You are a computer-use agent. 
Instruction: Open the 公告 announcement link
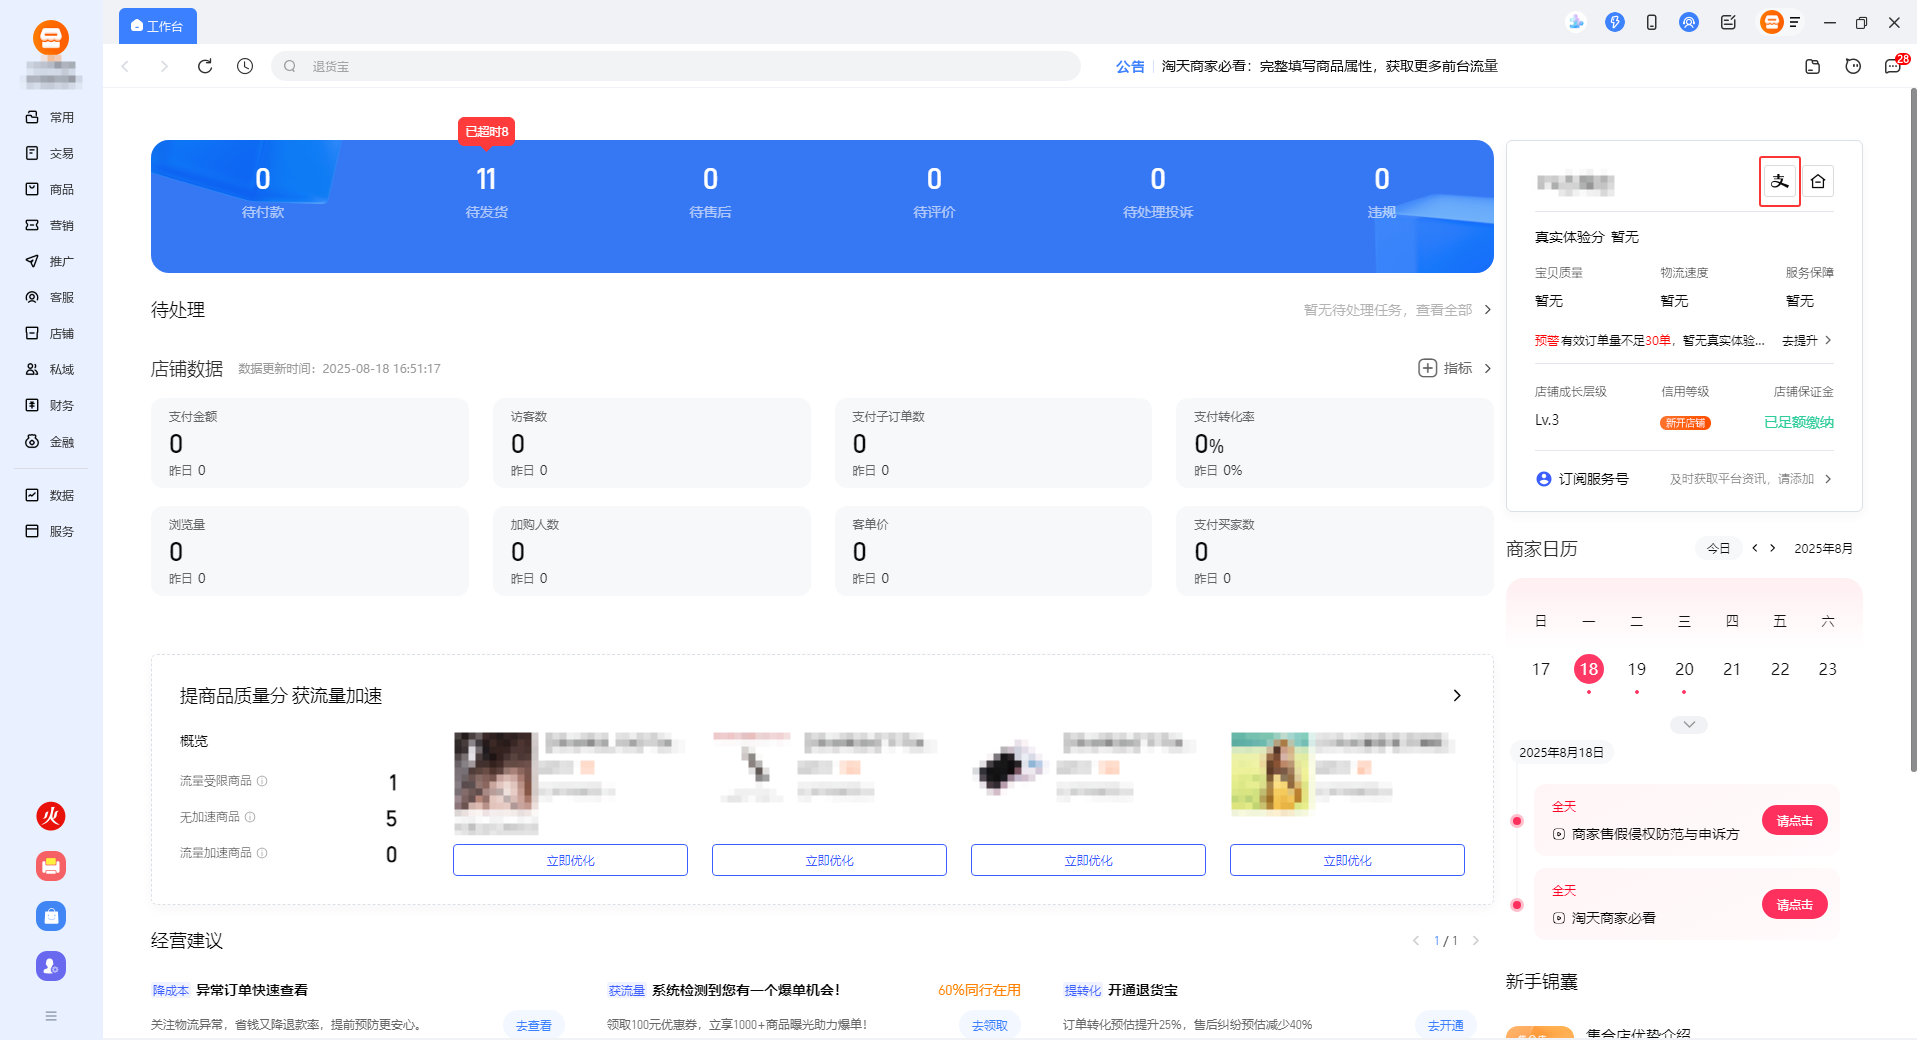1130,66
